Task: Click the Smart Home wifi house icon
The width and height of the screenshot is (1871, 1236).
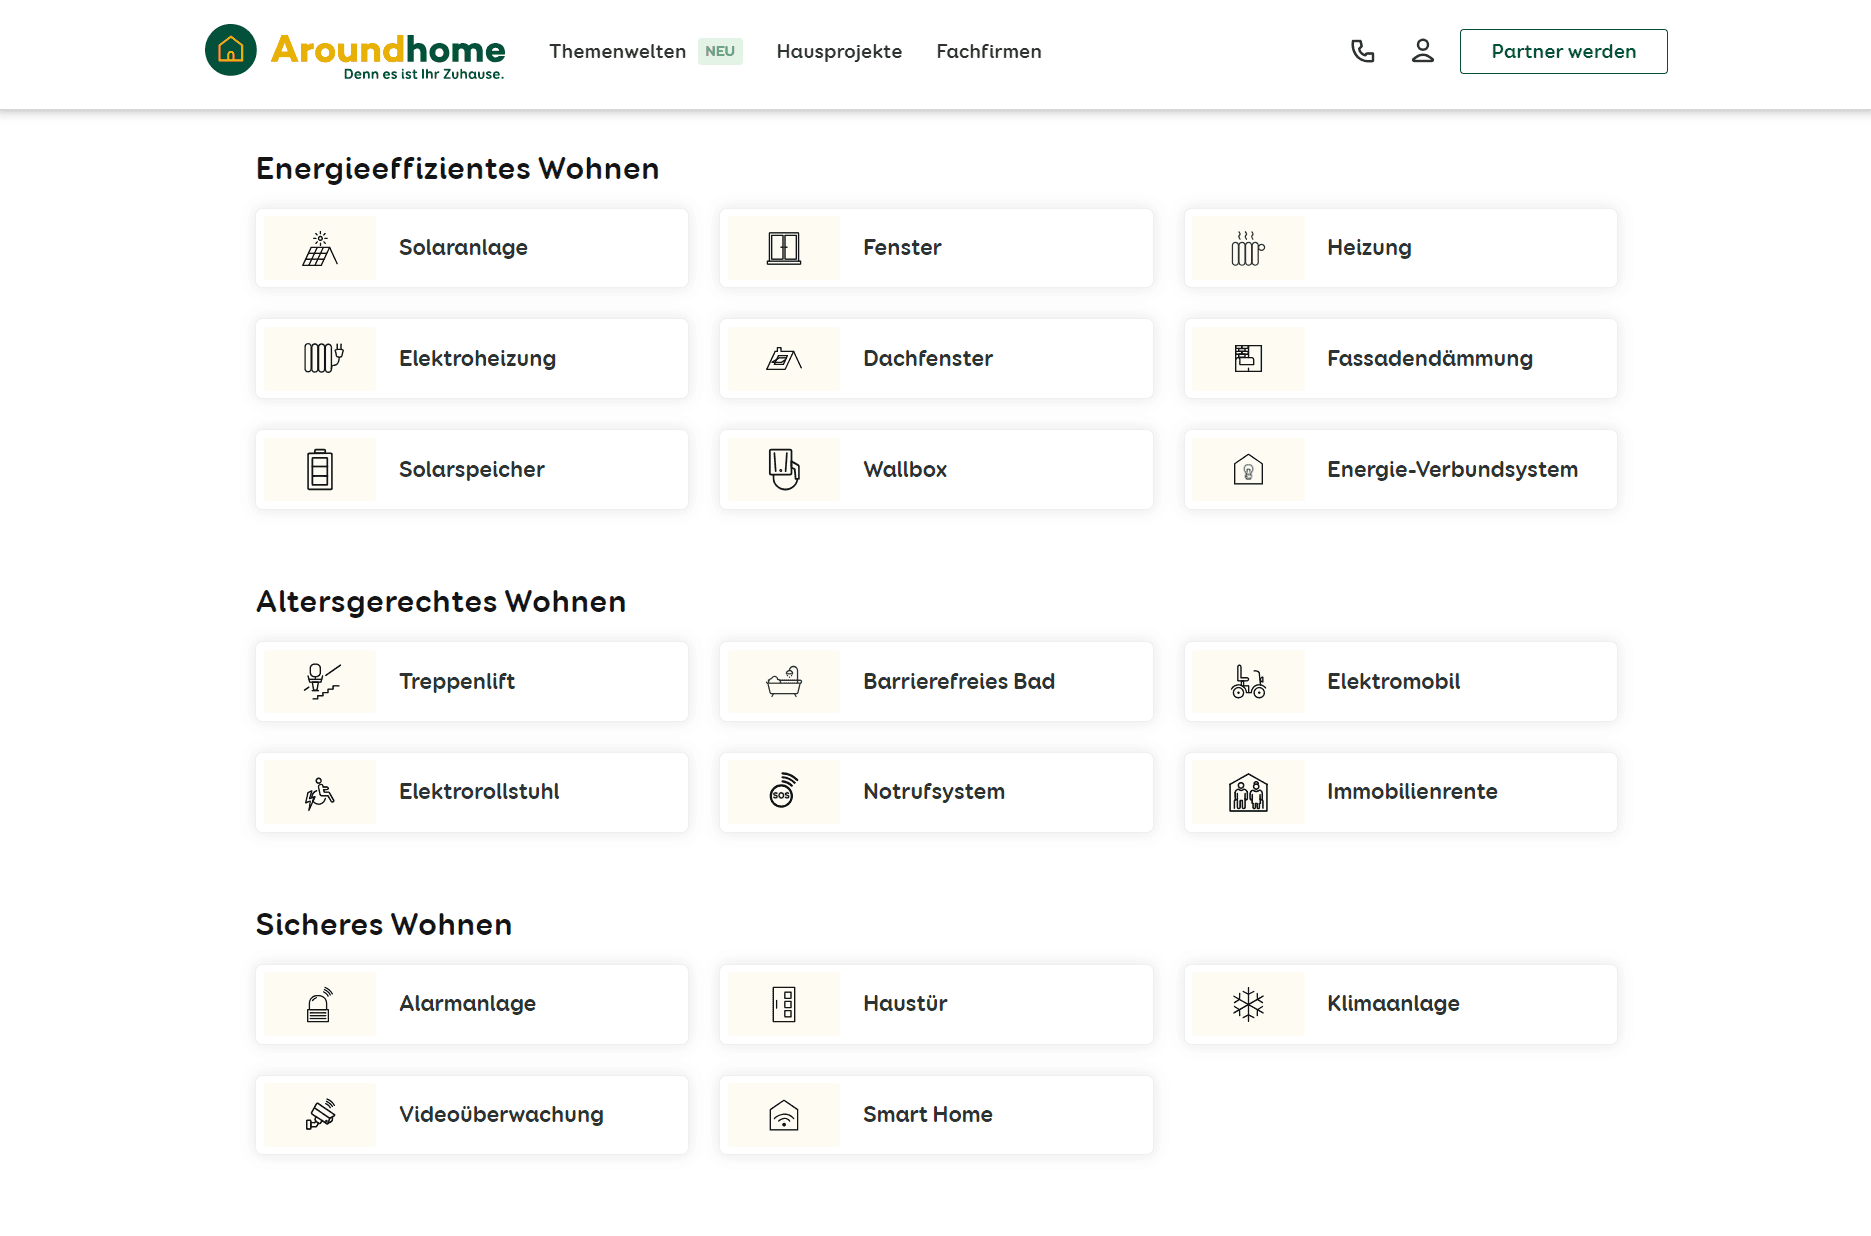Action: tap(784, 1115)
